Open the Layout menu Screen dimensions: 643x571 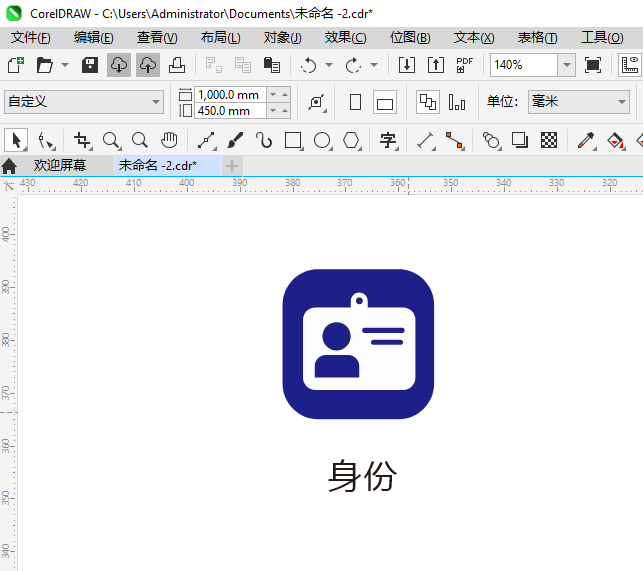[221, 37]
